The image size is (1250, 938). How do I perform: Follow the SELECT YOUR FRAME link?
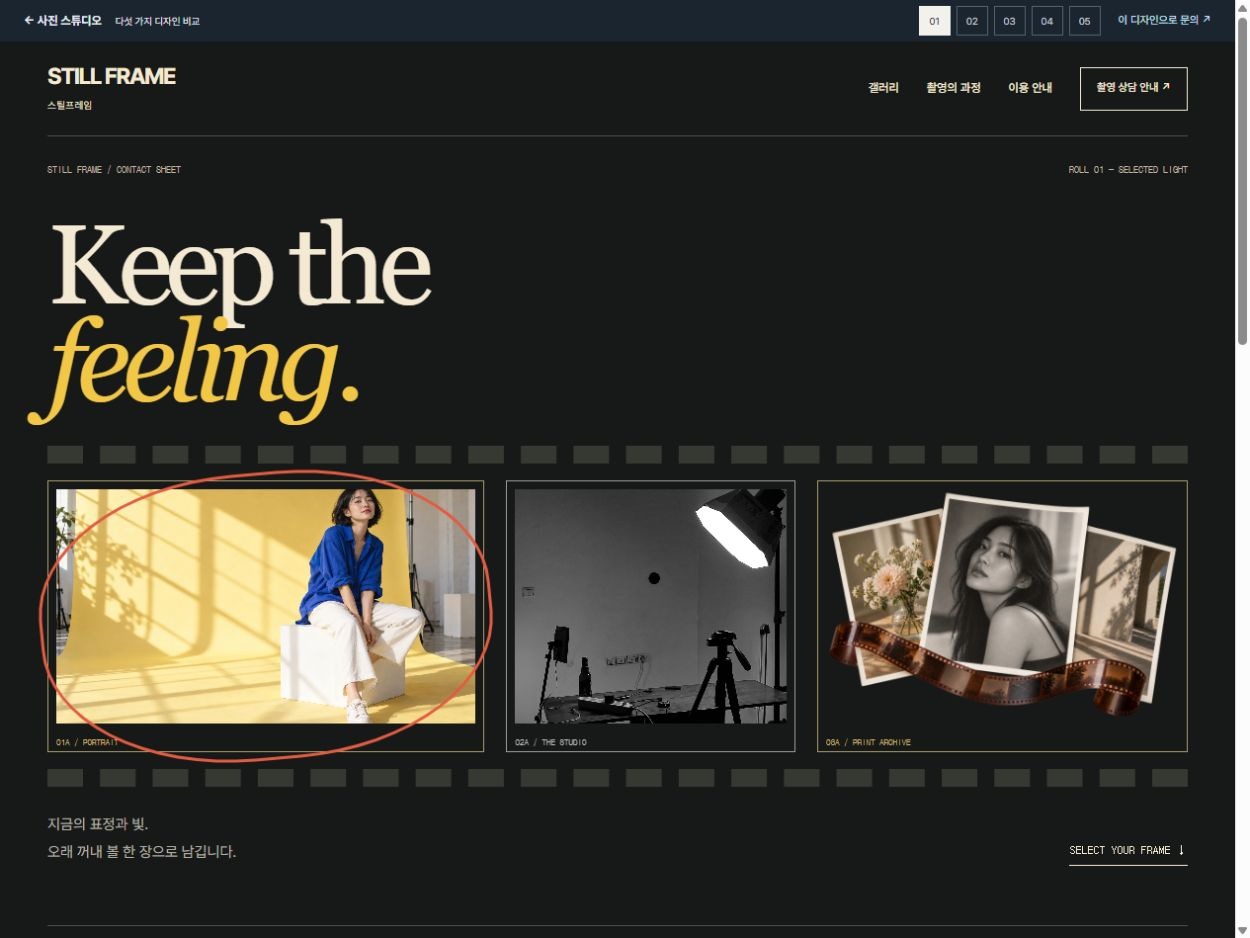[1128, 851]
